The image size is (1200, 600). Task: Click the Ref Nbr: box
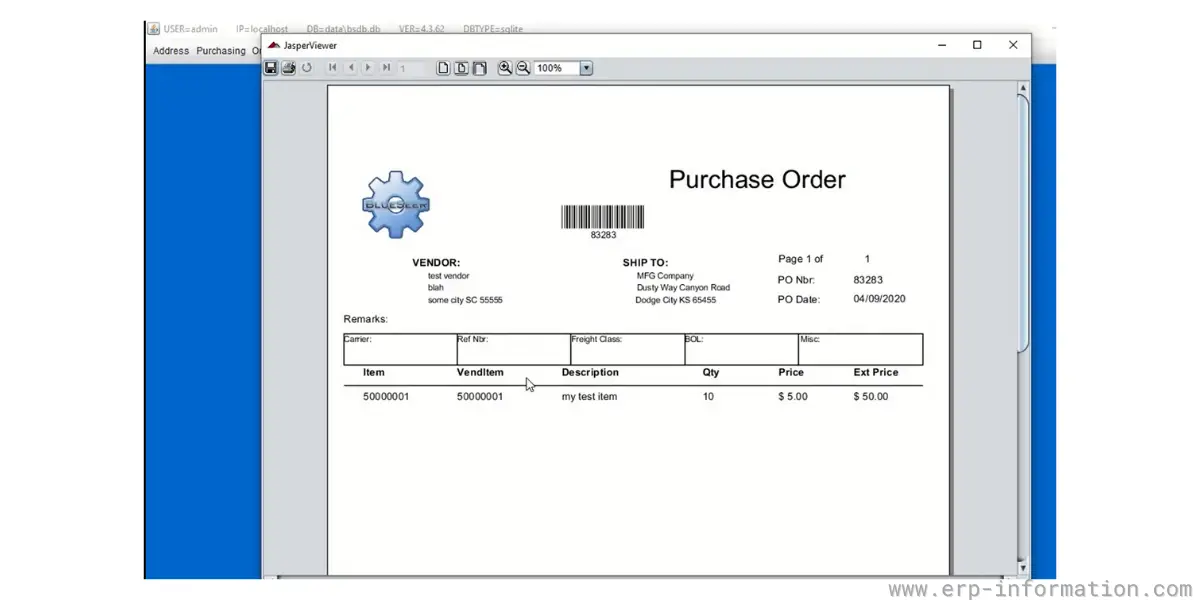pos(514,349)
